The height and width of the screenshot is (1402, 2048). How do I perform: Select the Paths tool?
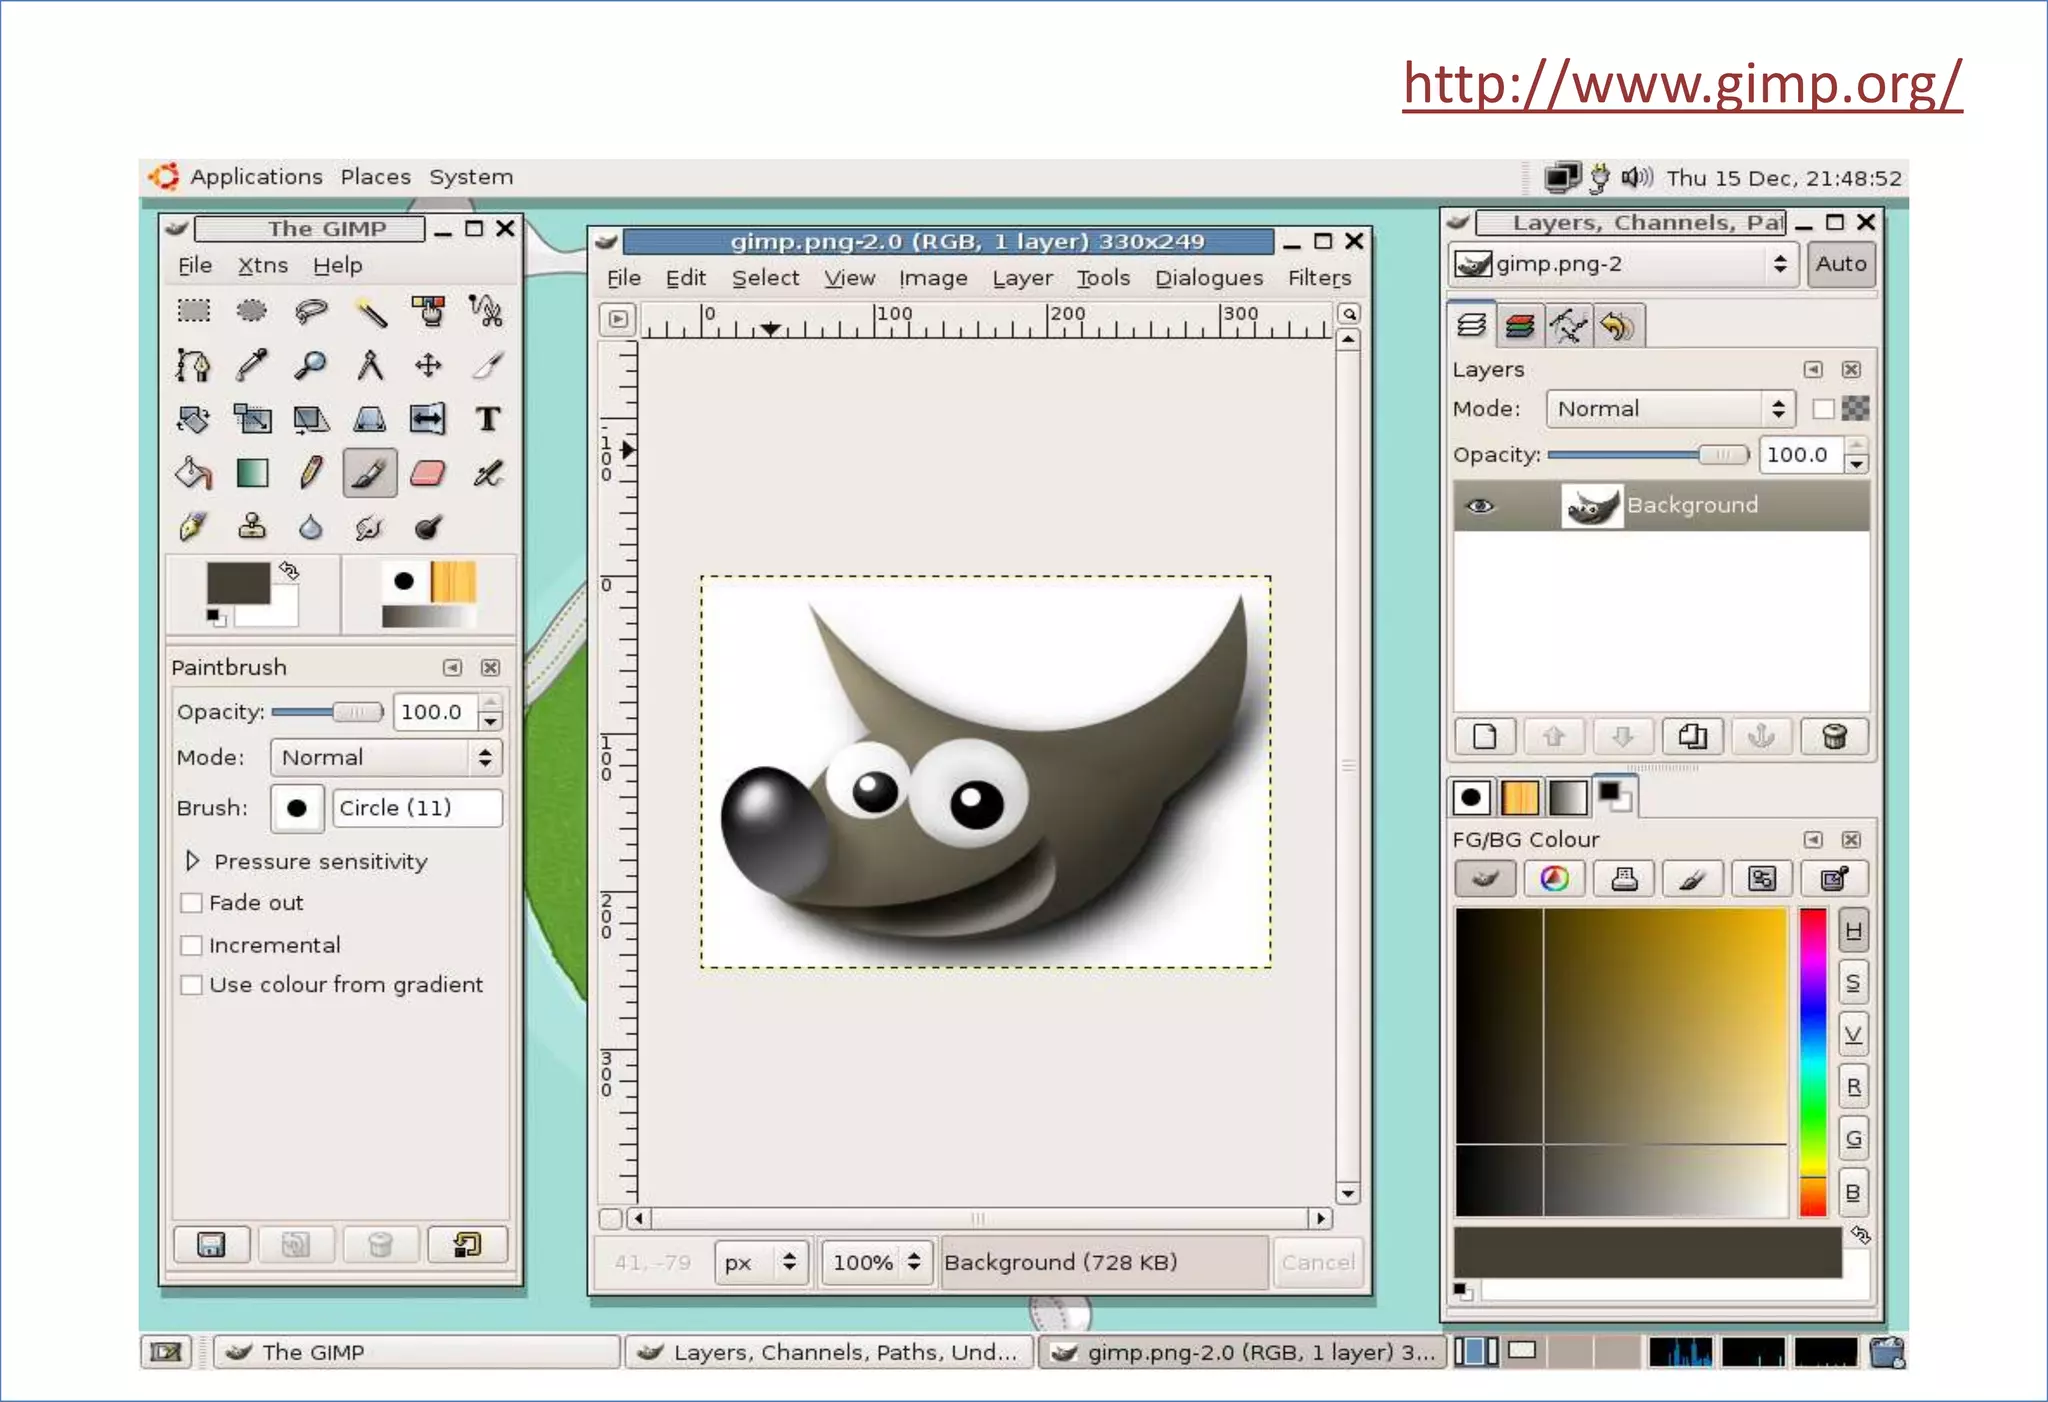(x=193, y=365)
